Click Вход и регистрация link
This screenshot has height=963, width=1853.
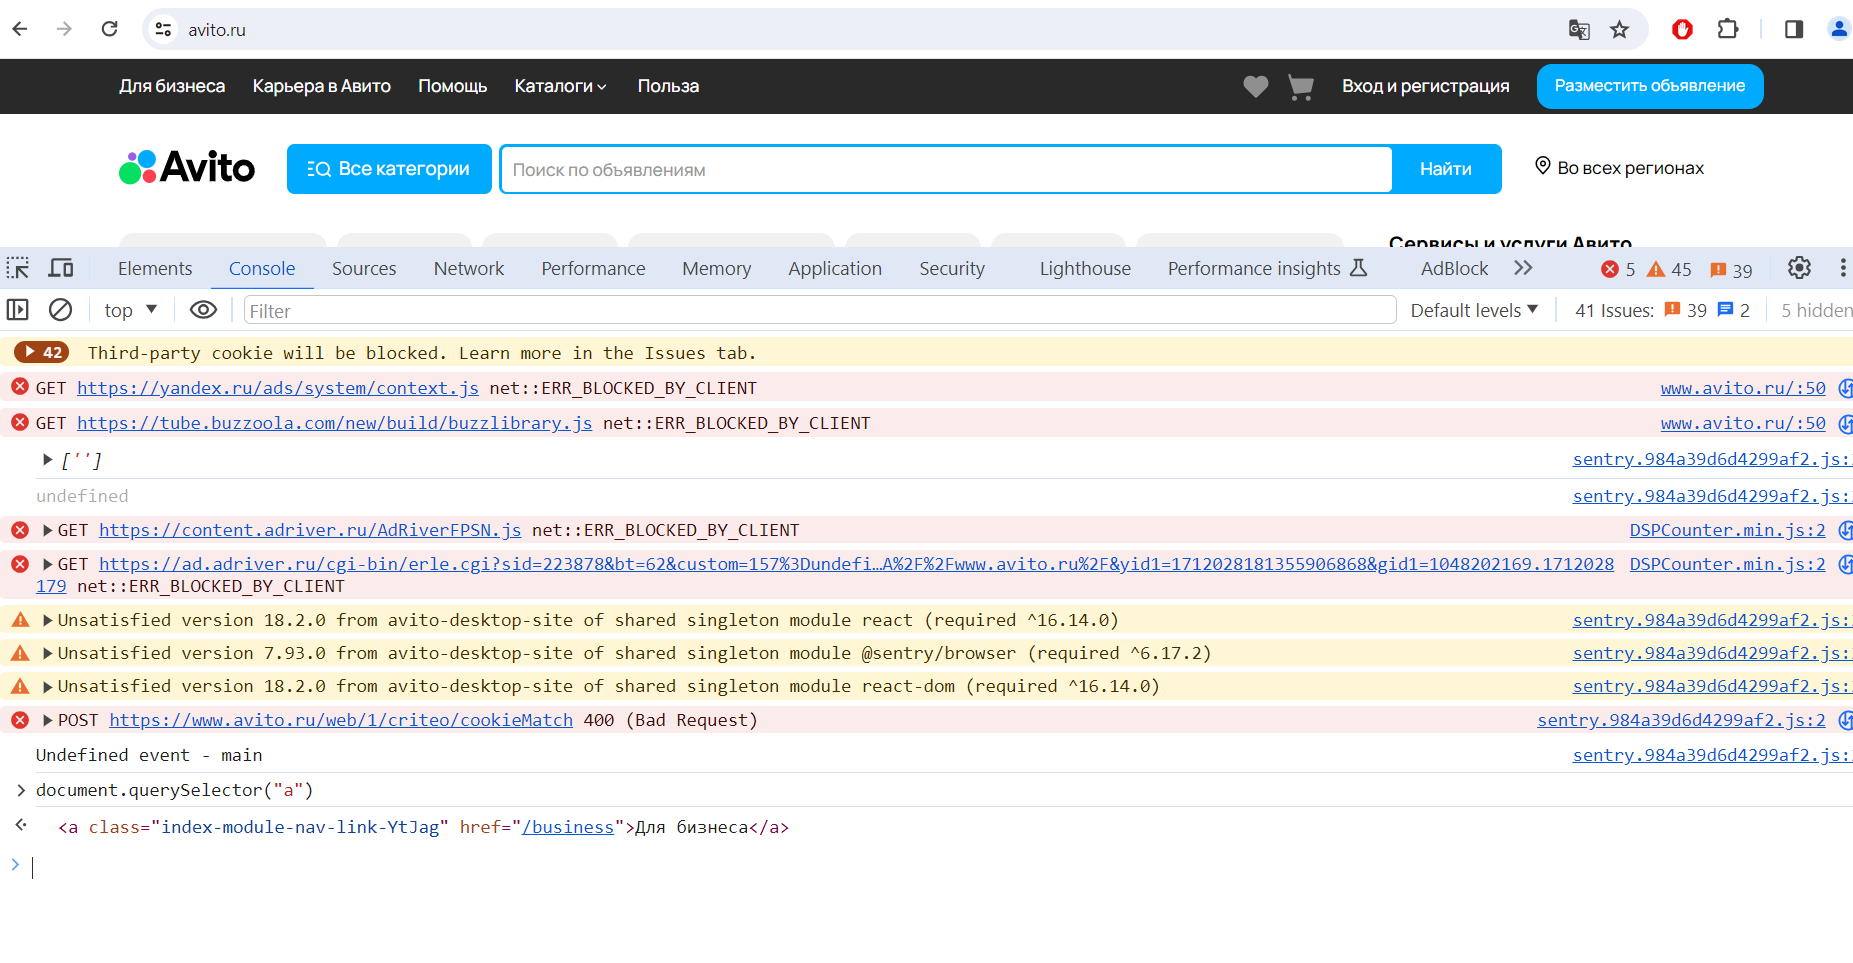click(x=1426, y=86)
